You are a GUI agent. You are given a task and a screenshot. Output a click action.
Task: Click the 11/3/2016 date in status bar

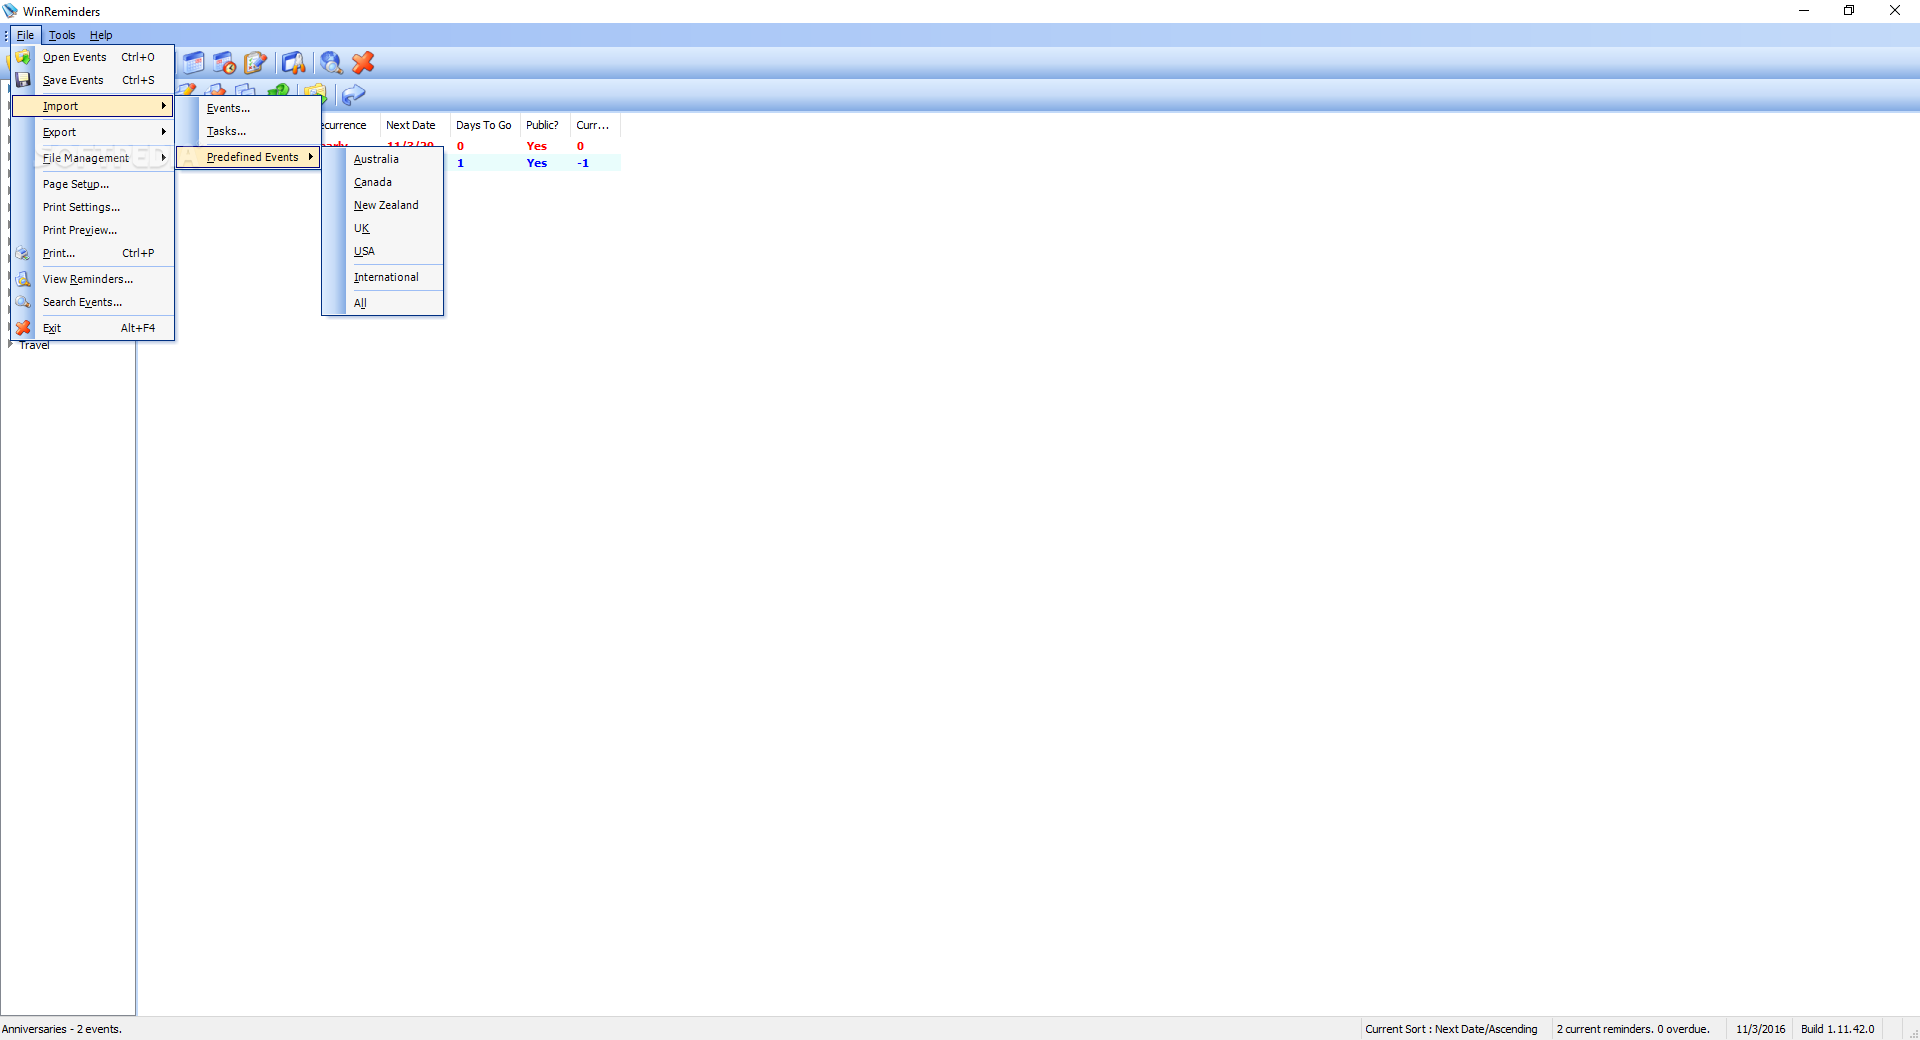click(x=1761, y=1029)
